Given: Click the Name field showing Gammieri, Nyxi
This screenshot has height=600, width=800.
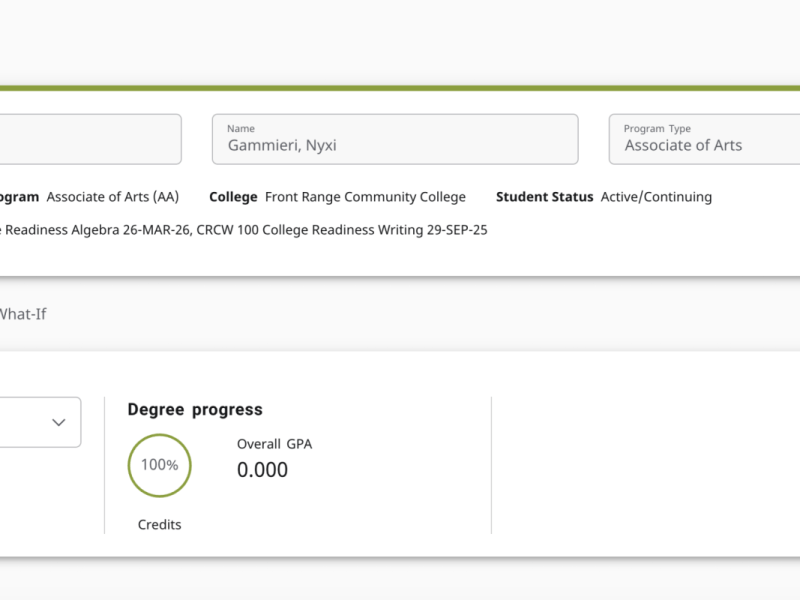Looking at the screenshot, I should click(394, 139).
